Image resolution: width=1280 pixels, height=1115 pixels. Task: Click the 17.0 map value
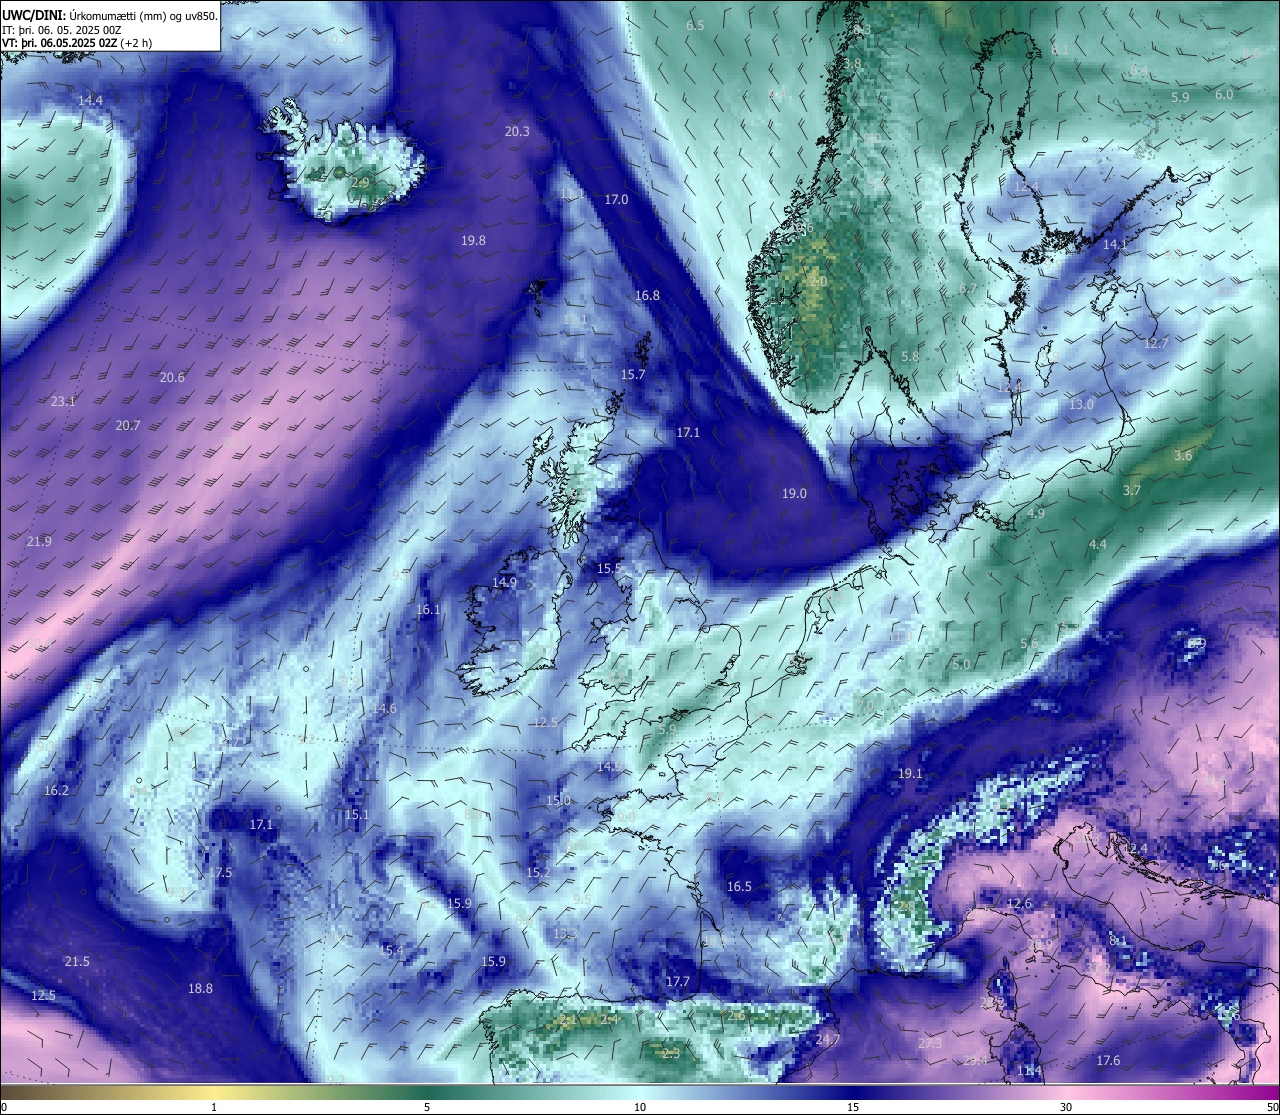(x=616, y=199)
